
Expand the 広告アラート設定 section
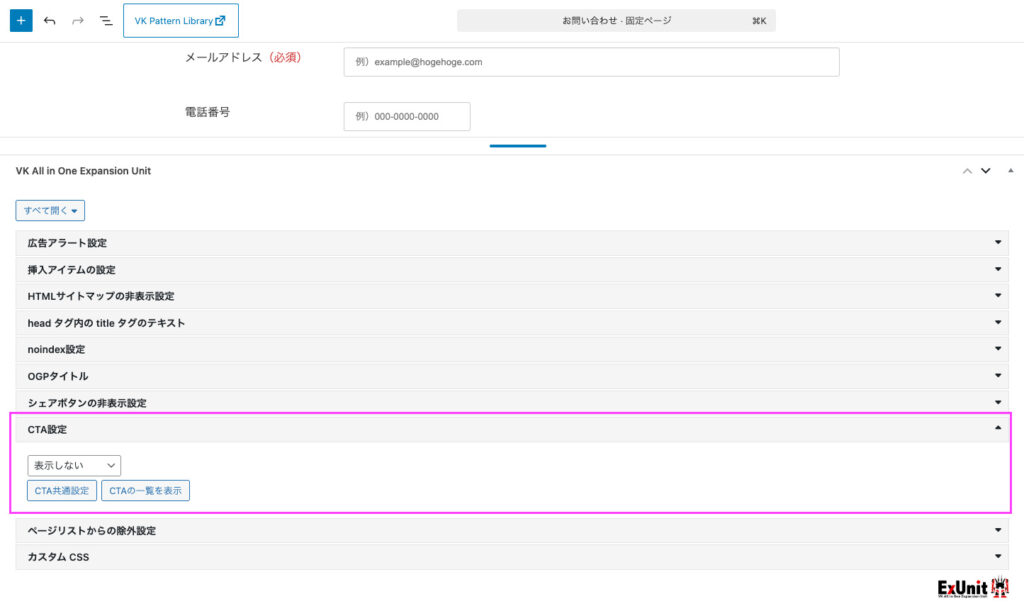point(511,243)
